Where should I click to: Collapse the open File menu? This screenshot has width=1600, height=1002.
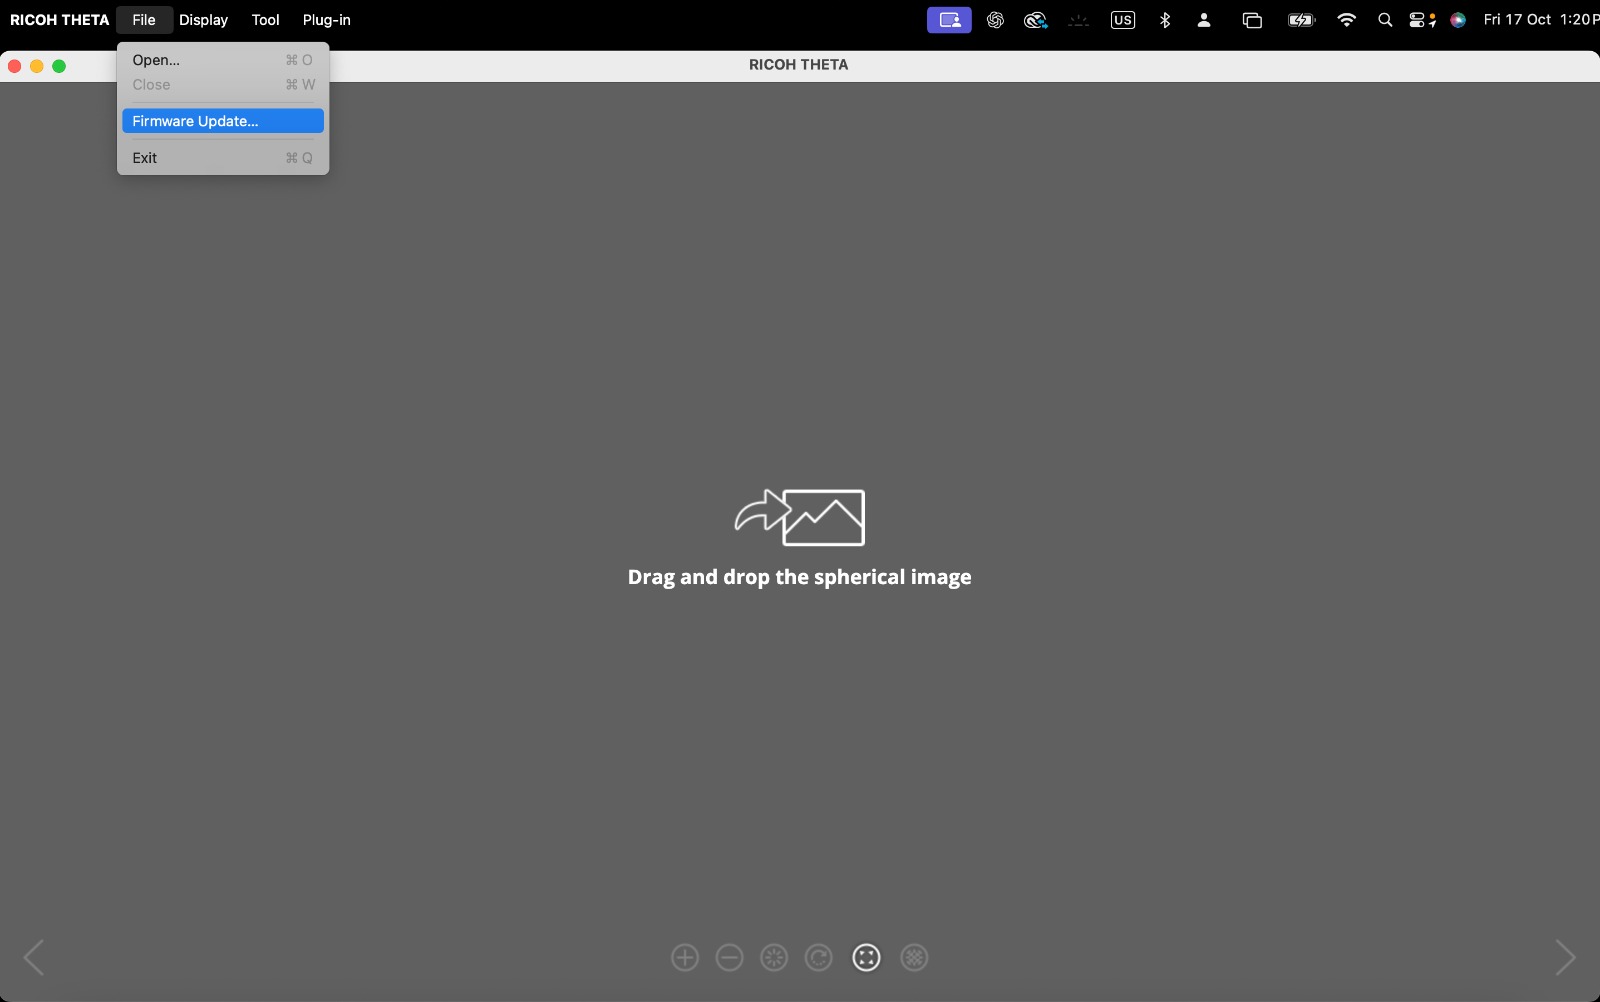click(144, 20)
